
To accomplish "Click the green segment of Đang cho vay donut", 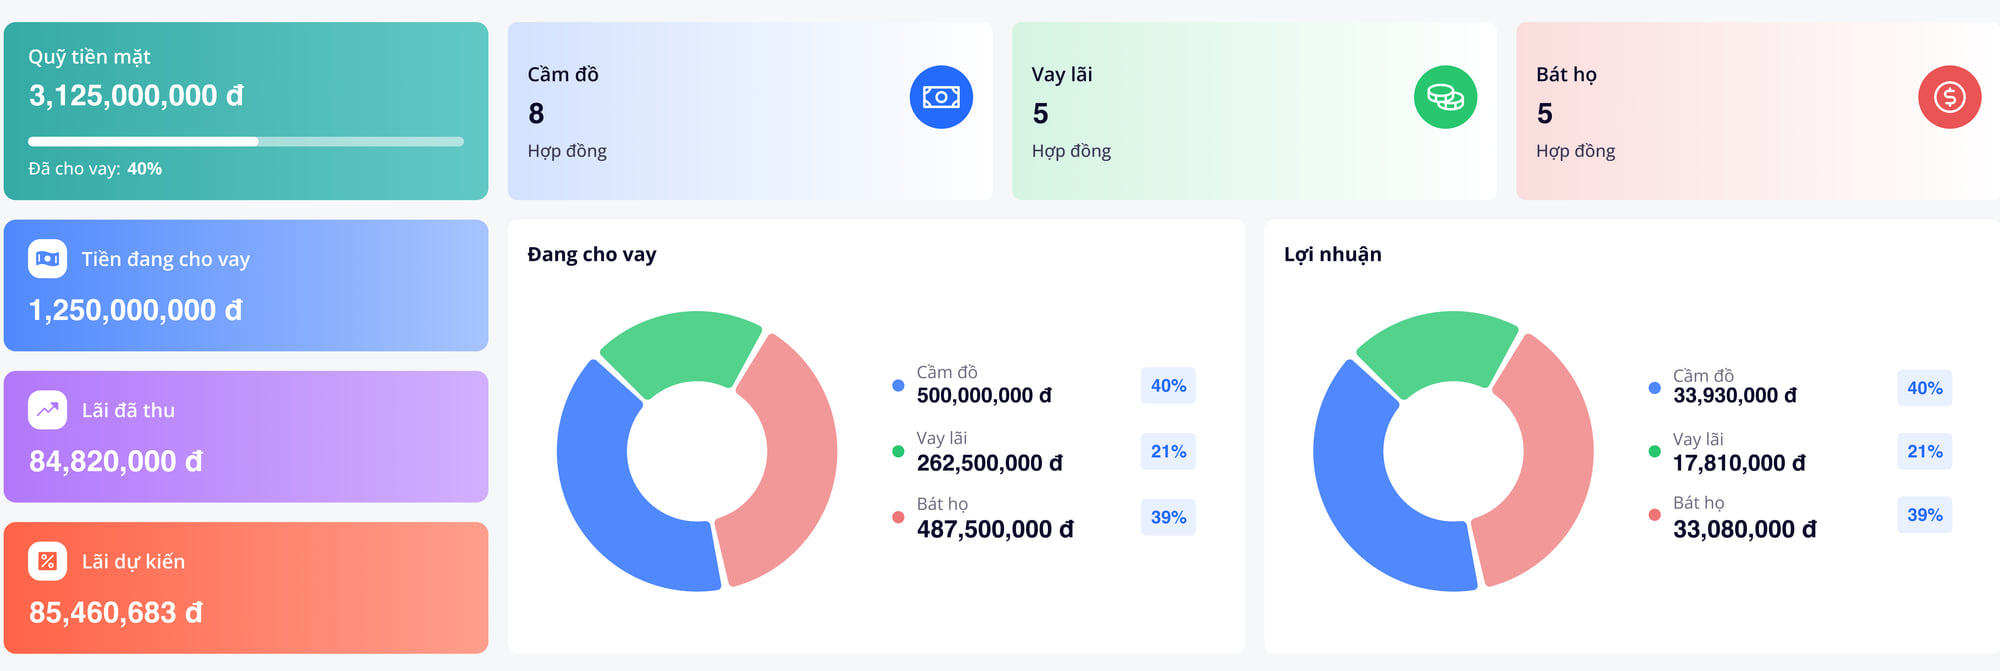I will (x=682, y=349).
